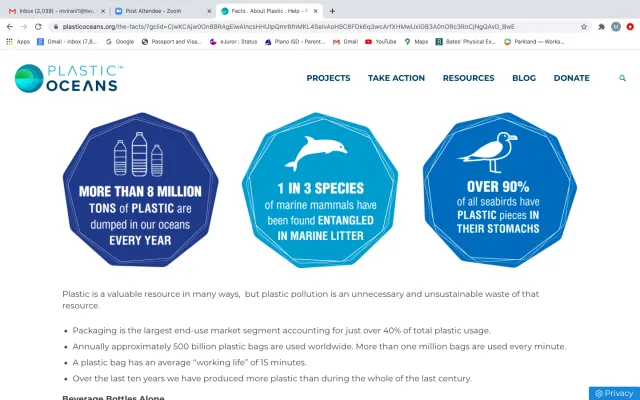Select the Facts About Plastic tab
This screenshot has height=400, width=640.
pyautogui.click(x=269, y=11)
